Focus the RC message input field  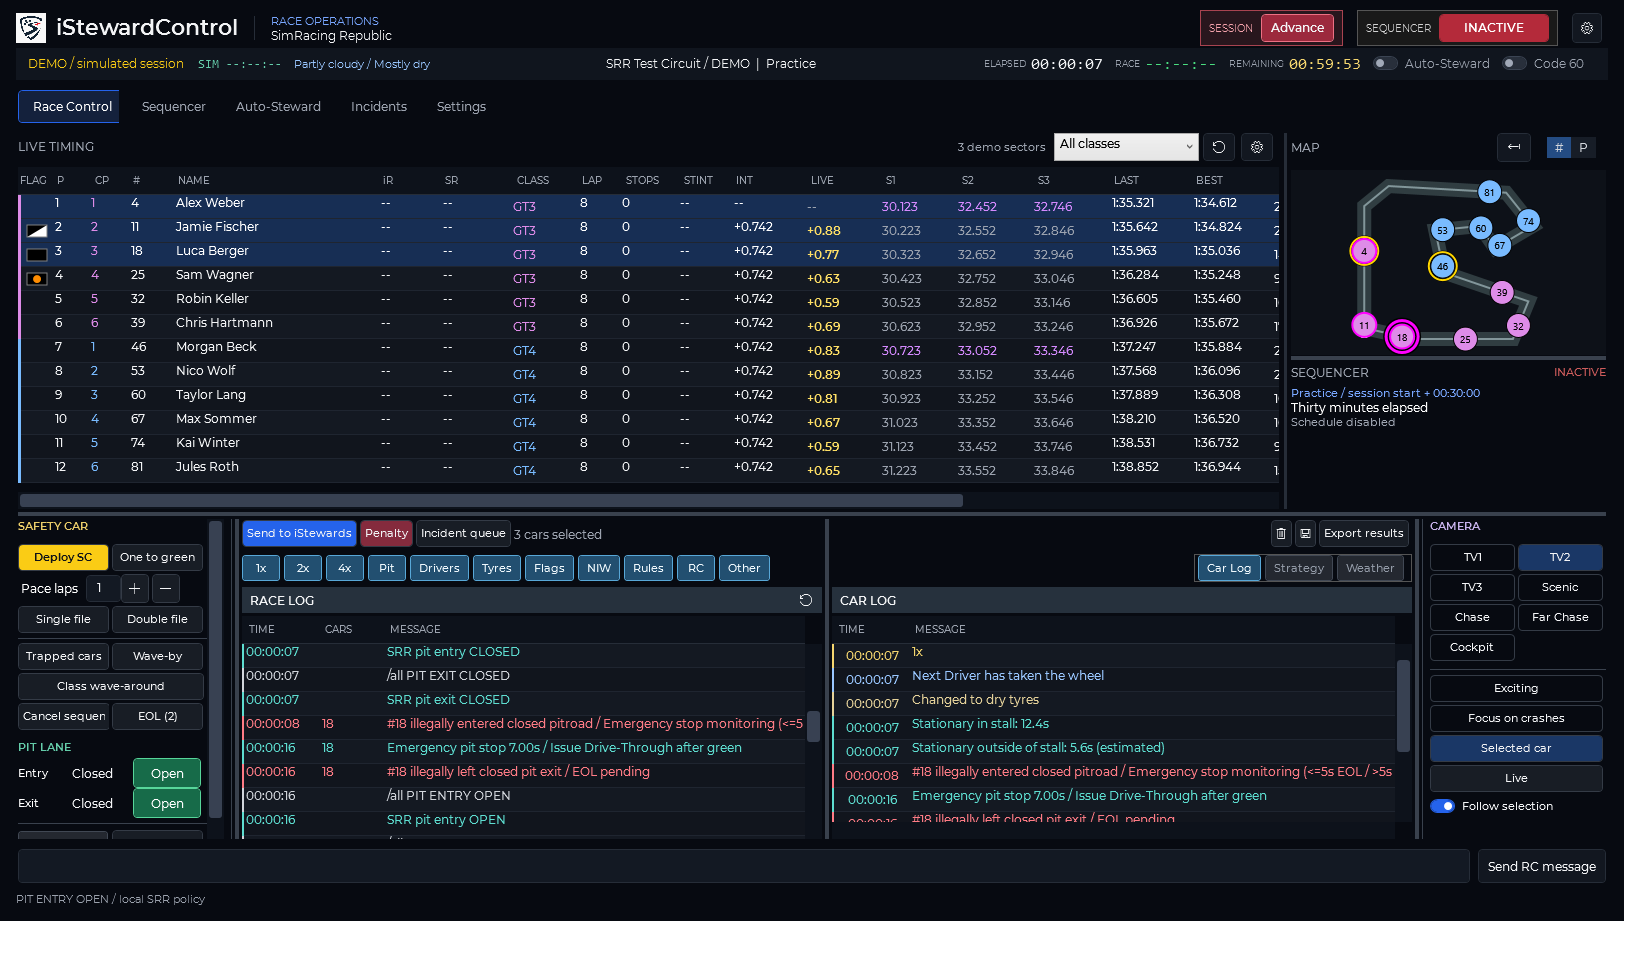click(x=743, y=866)
